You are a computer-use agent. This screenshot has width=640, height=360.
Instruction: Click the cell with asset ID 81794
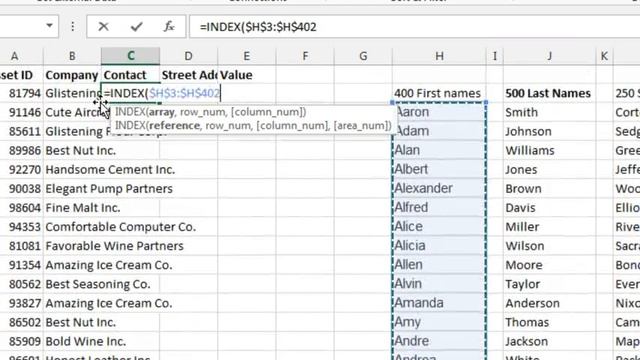click(x=22, y=93)
